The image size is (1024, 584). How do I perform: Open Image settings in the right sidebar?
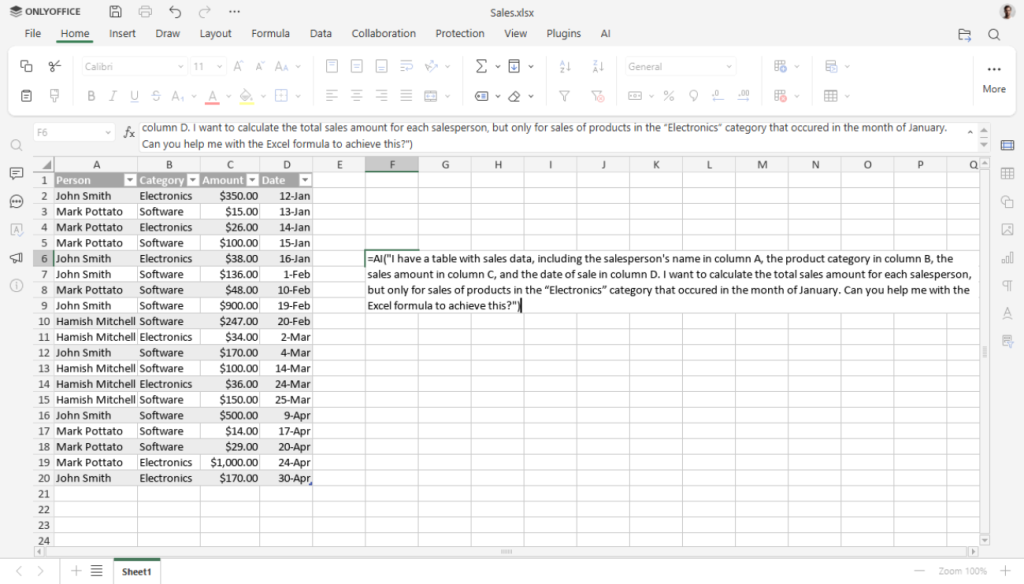pos(1008,230)
